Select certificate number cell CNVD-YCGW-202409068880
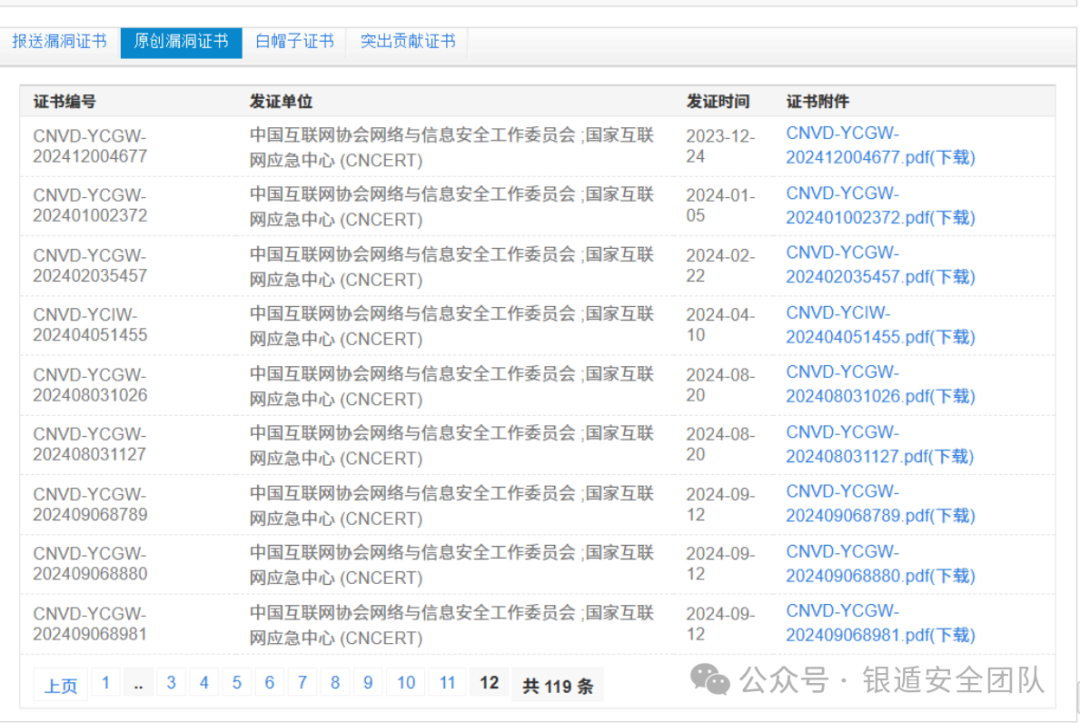 [x=90, y=563]
